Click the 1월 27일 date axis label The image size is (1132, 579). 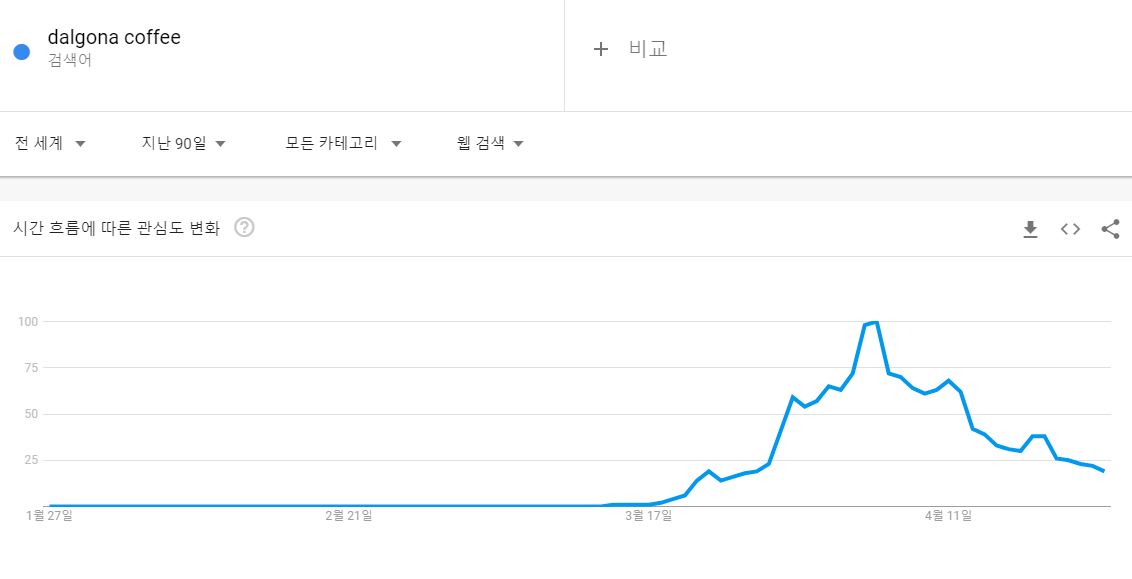click(49, 515)
